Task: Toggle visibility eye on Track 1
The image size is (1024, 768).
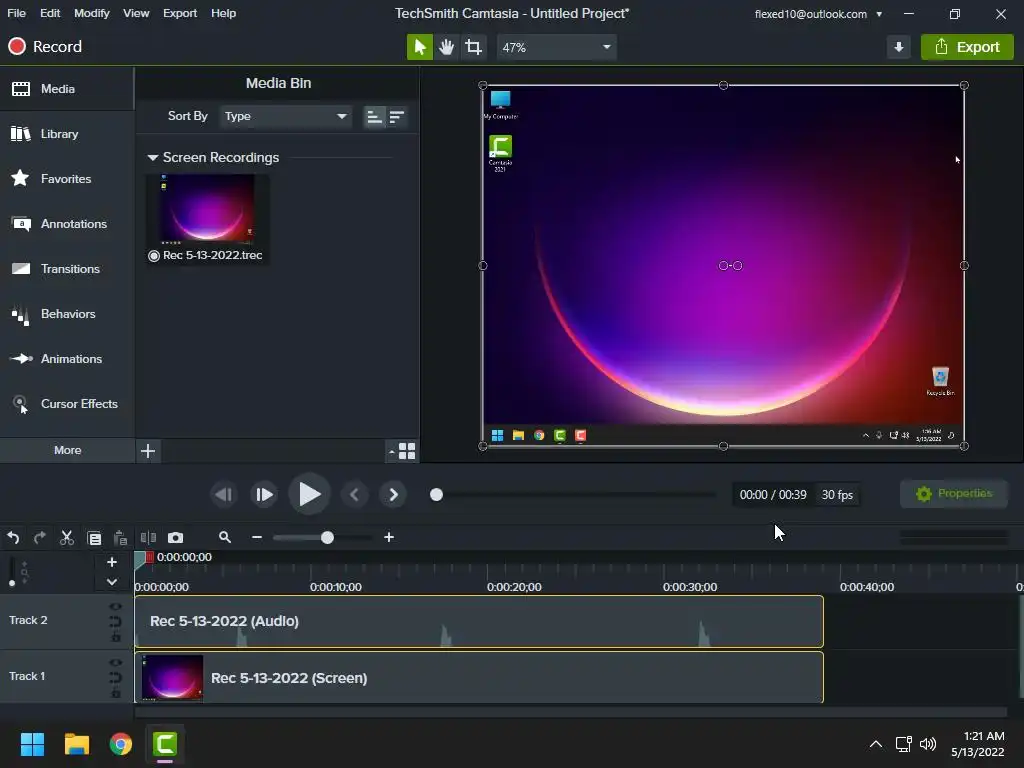Action: click(x=116, y=663)
